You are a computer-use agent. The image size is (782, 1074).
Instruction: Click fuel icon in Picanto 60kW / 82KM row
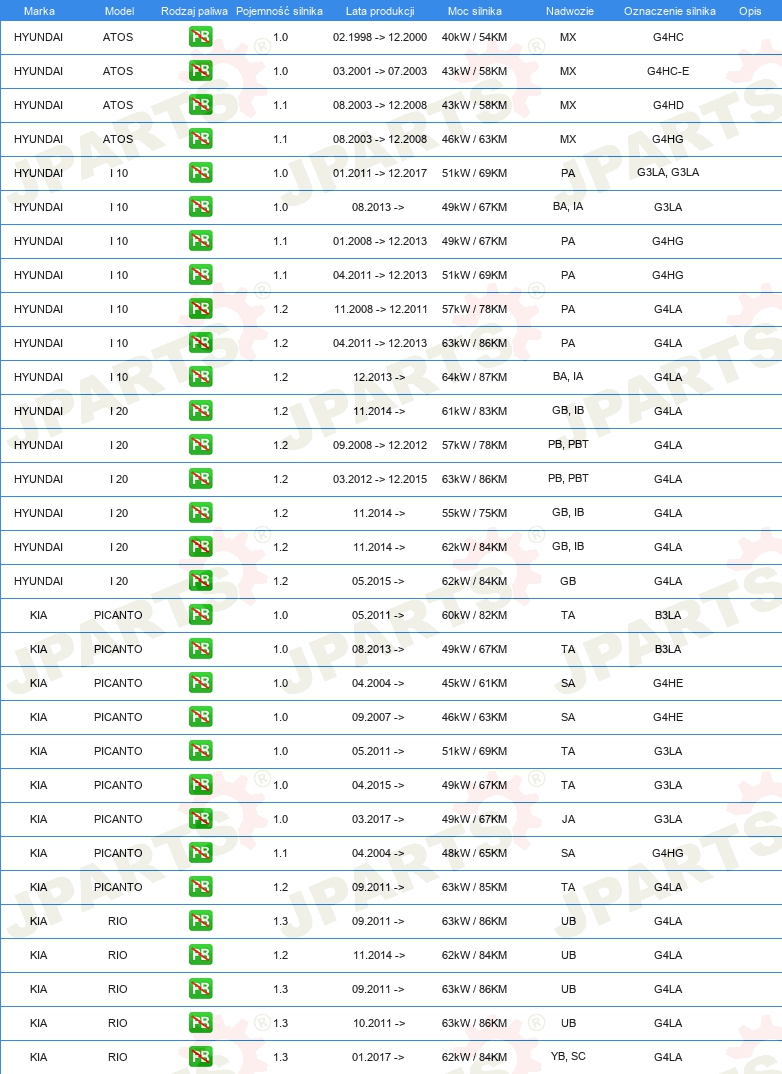201,615
